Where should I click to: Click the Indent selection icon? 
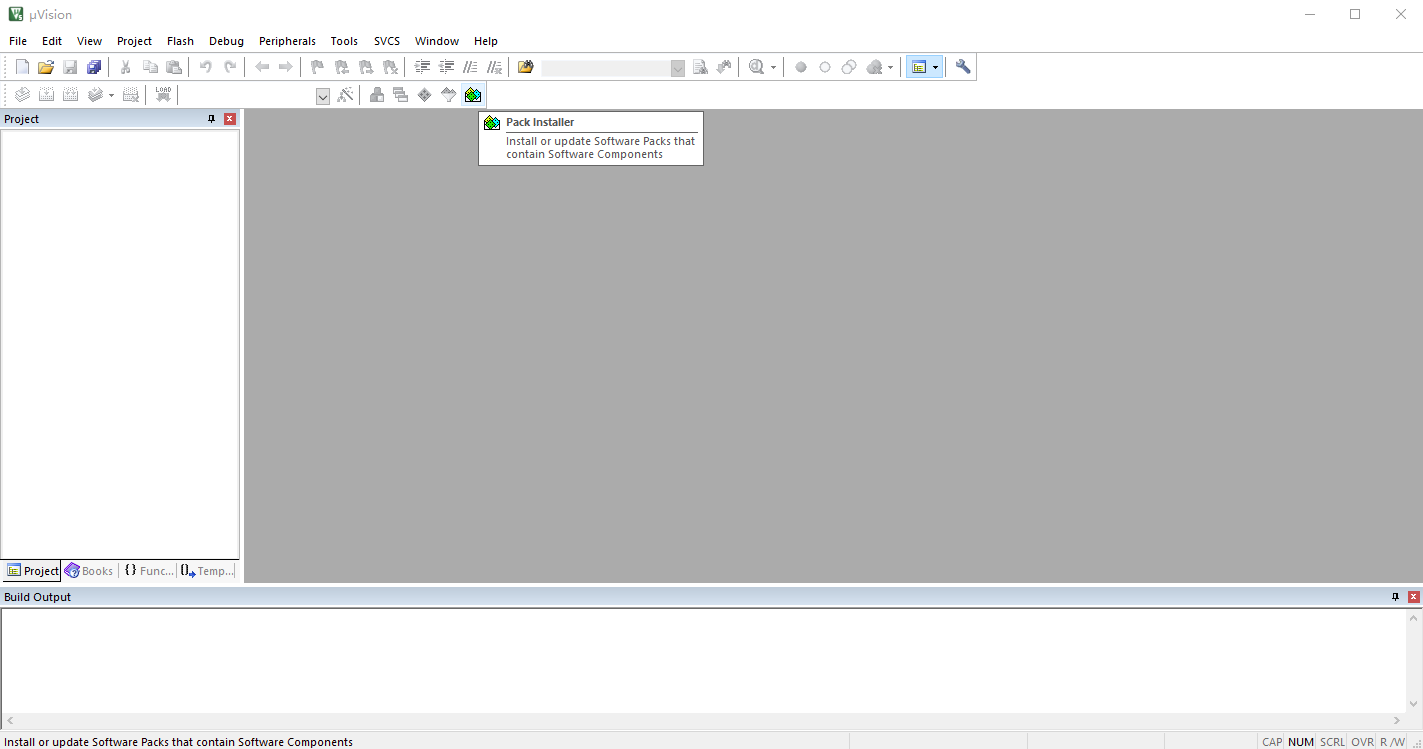(x=422, y=67)
